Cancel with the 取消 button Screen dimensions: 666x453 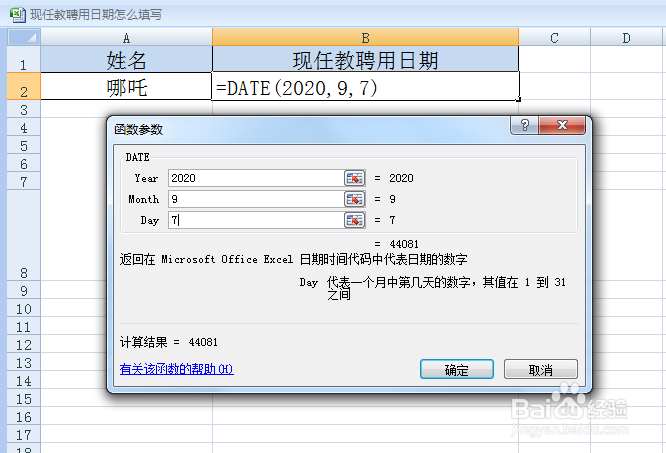pos(541,369)
